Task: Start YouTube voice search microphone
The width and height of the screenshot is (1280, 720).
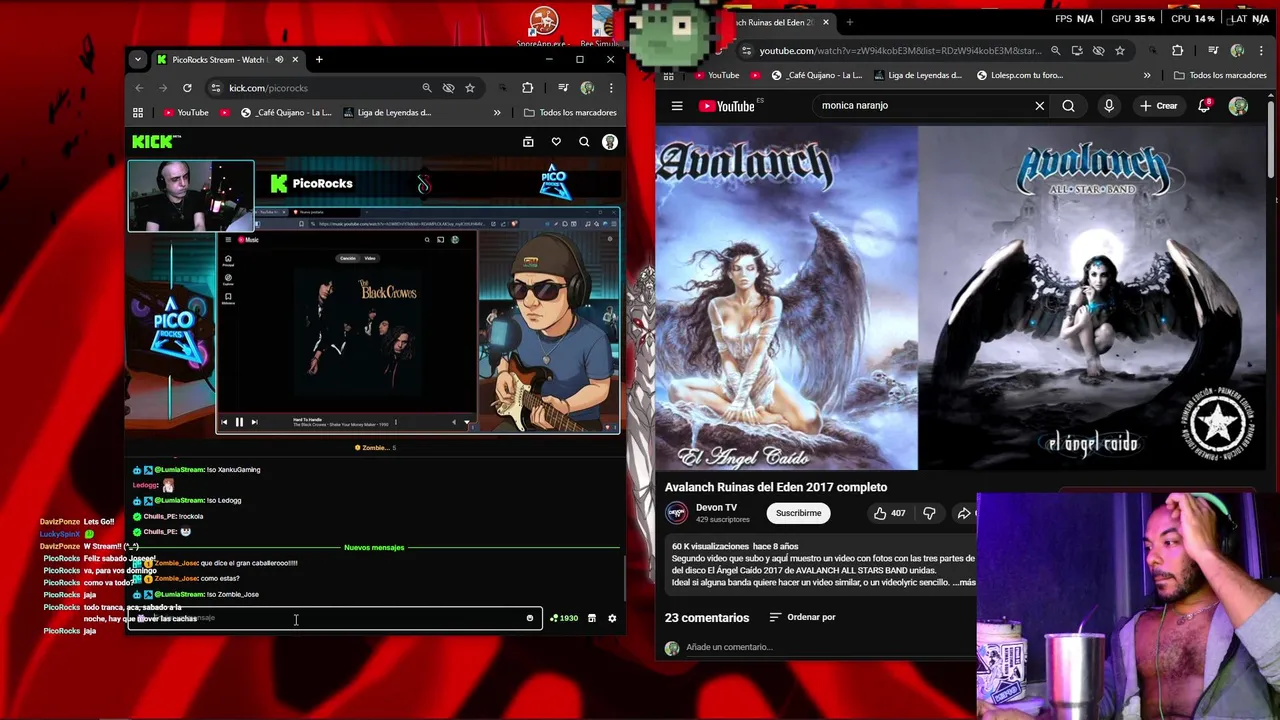Action: tap(1109, 106)
